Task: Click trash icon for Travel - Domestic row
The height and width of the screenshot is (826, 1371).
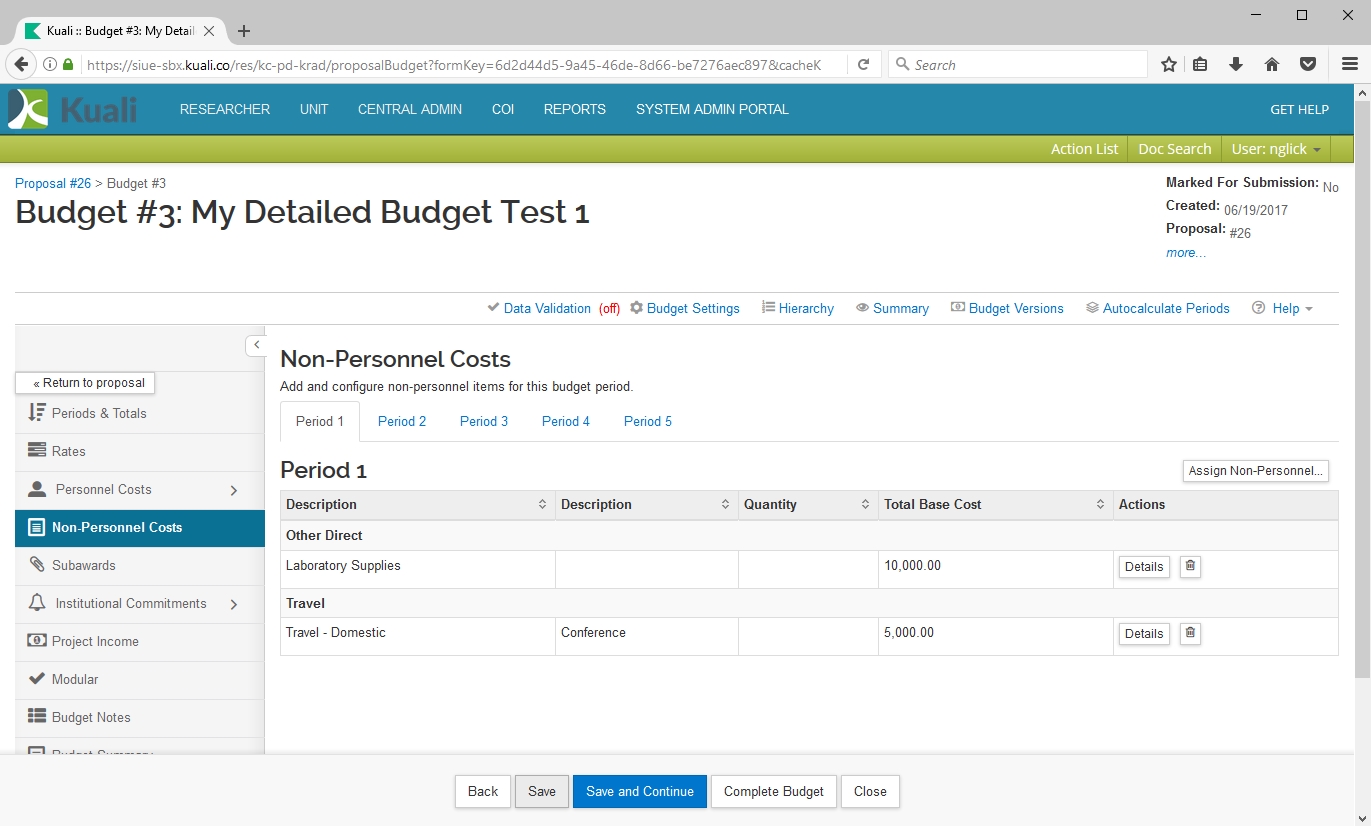Action: pyautogui.click(x=1190, y=633)
